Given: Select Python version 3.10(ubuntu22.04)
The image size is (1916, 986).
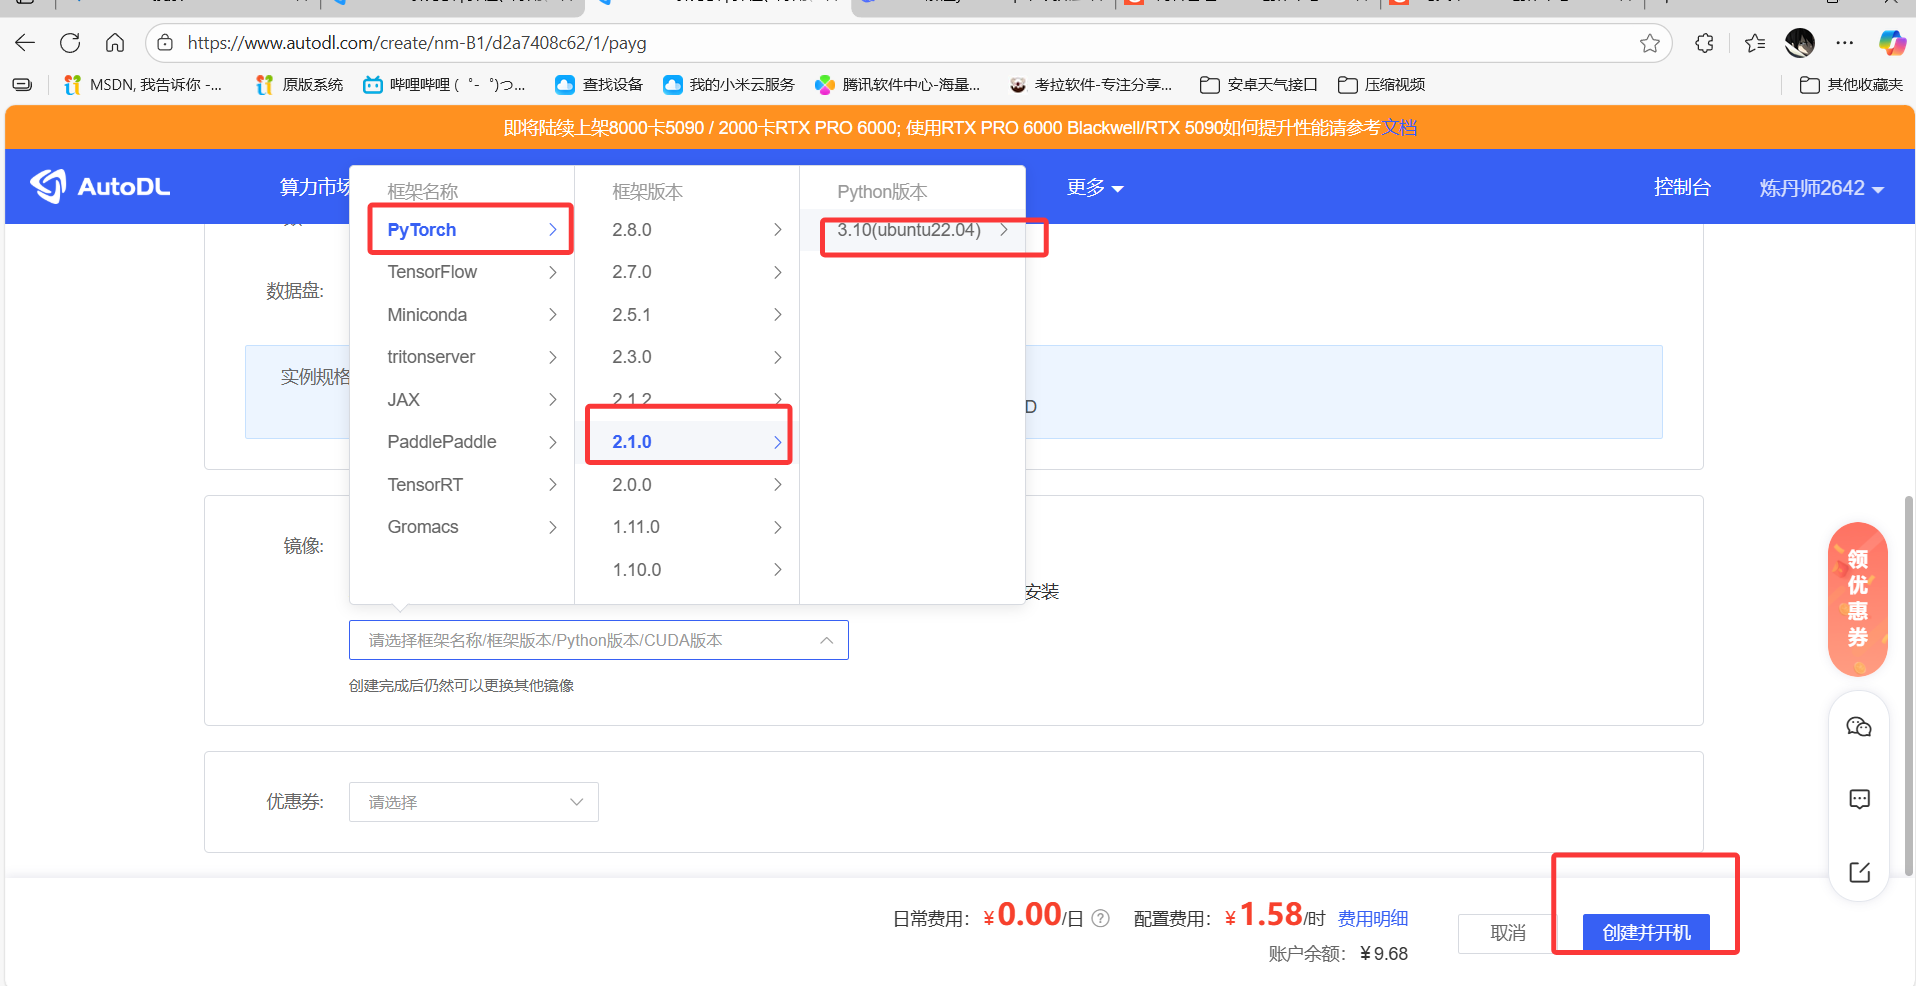Looking at the screenshot, I should click(x=908, y=230).
